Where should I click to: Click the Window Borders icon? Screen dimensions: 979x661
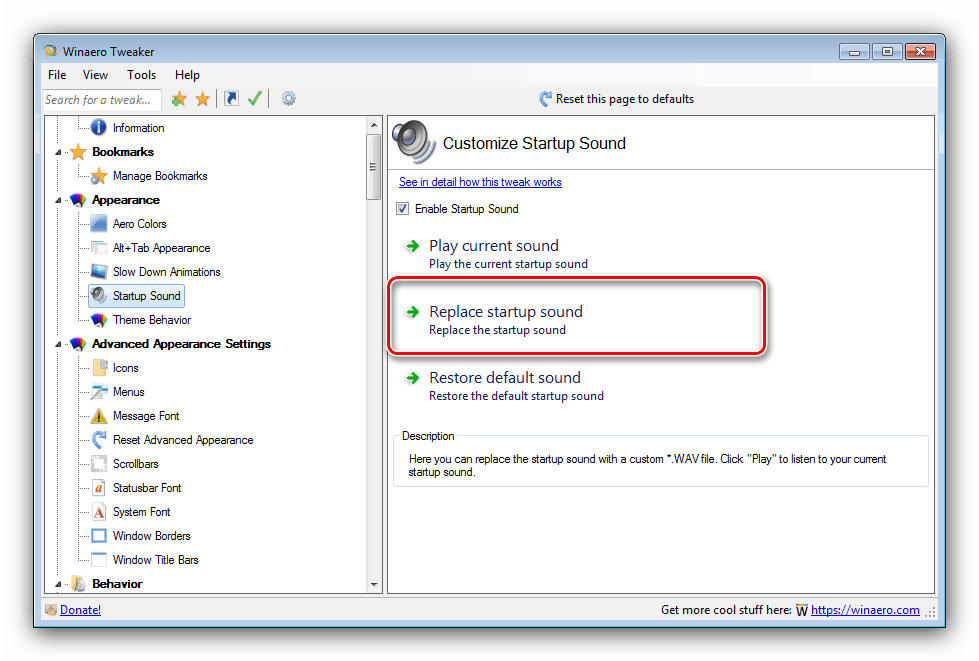click(x=99, y=536)
